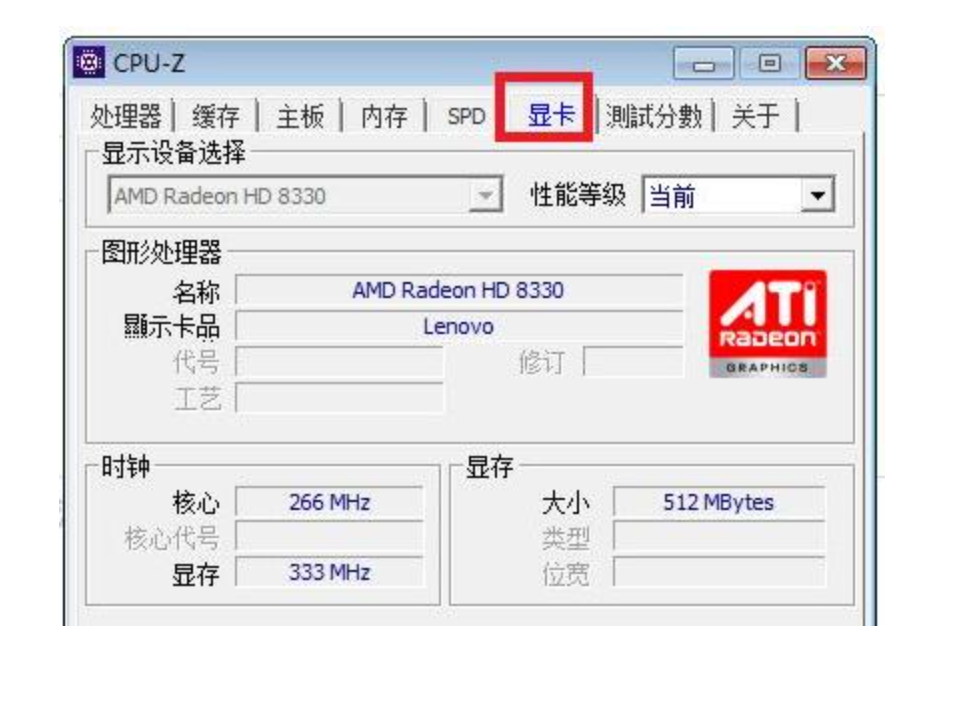Image resolution: width=980 pixels, height=701 pixels.
Task: Open the 缓存 tab
Action: (x=216, y=117)
